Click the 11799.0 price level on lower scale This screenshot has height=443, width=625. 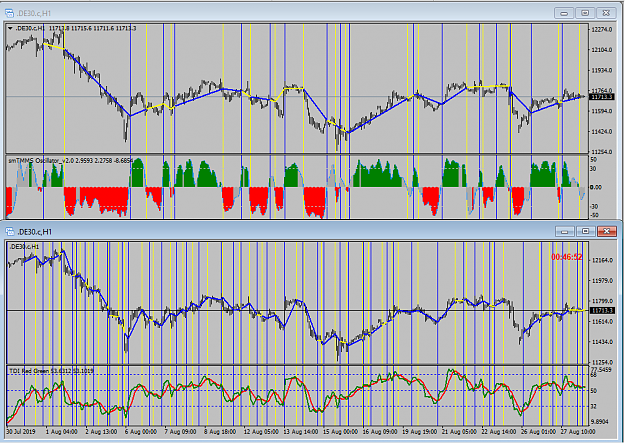602,302
